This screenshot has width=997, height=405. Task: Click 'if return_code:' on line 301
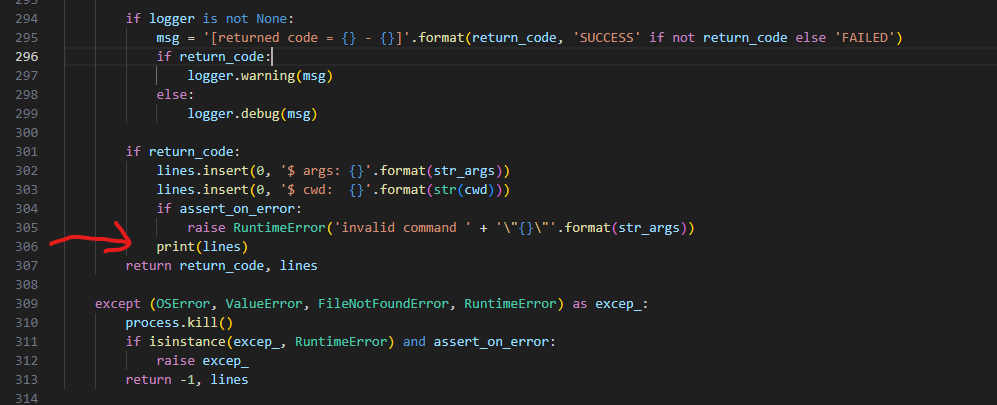(183, 153)
